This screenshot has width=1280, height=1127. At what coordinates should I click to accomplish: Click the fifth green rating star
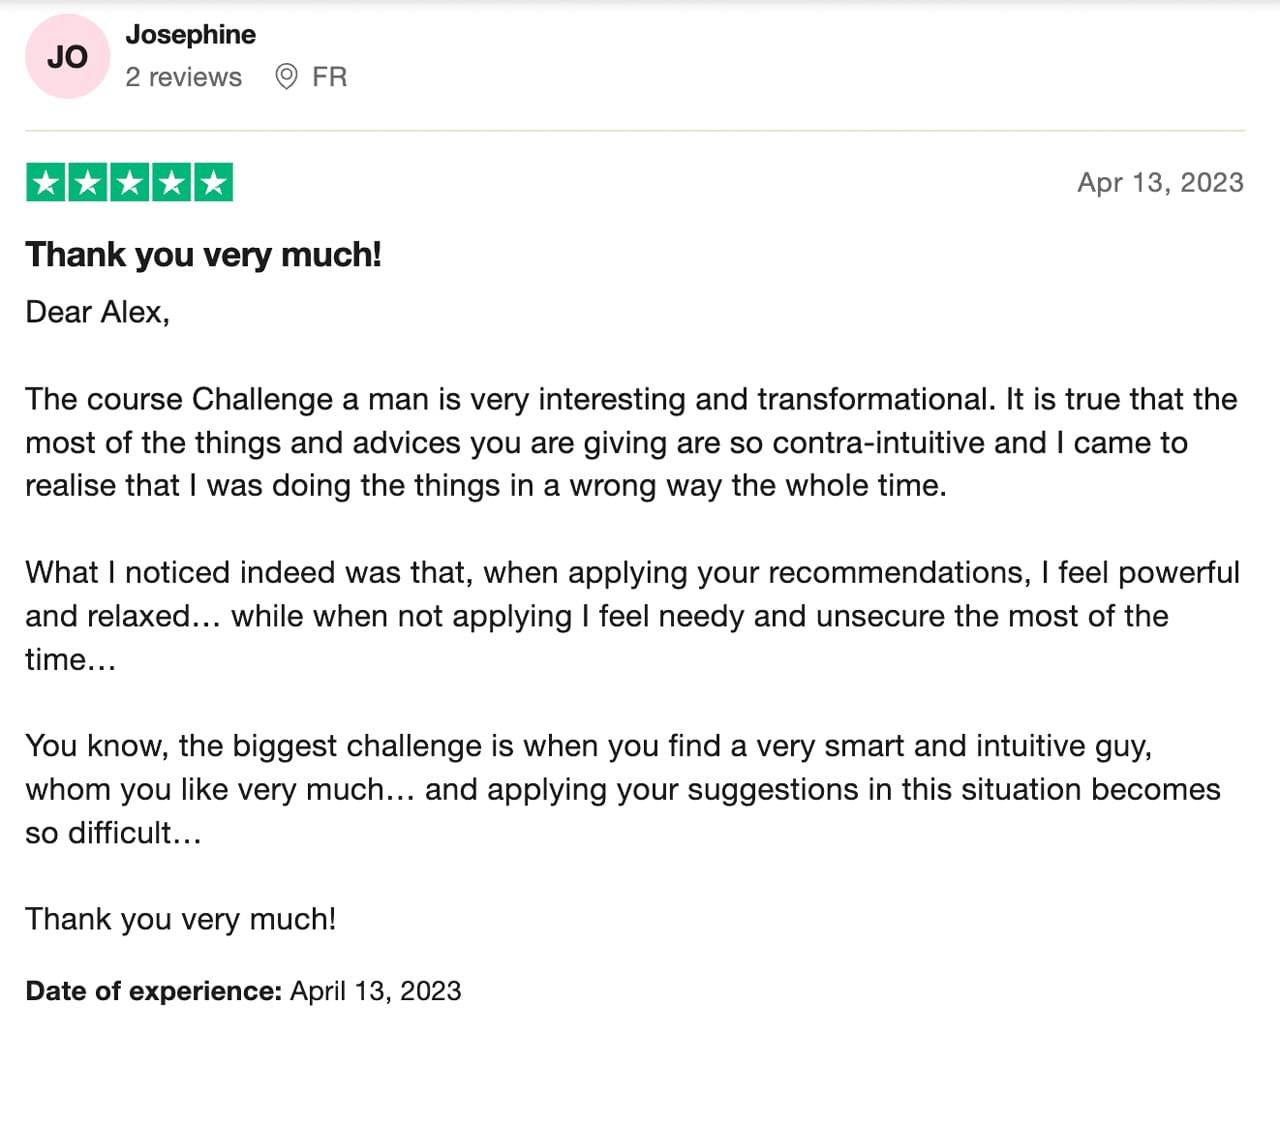213,182
